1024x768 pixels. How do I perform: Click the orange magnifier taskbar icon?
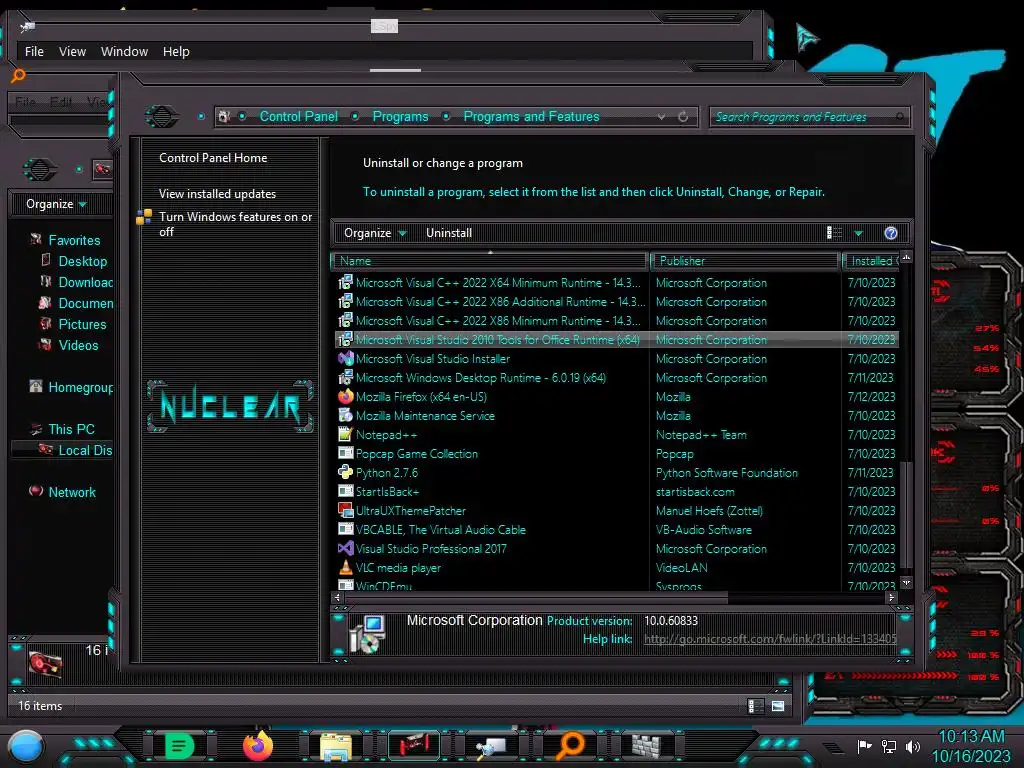(x=570, y=745)
